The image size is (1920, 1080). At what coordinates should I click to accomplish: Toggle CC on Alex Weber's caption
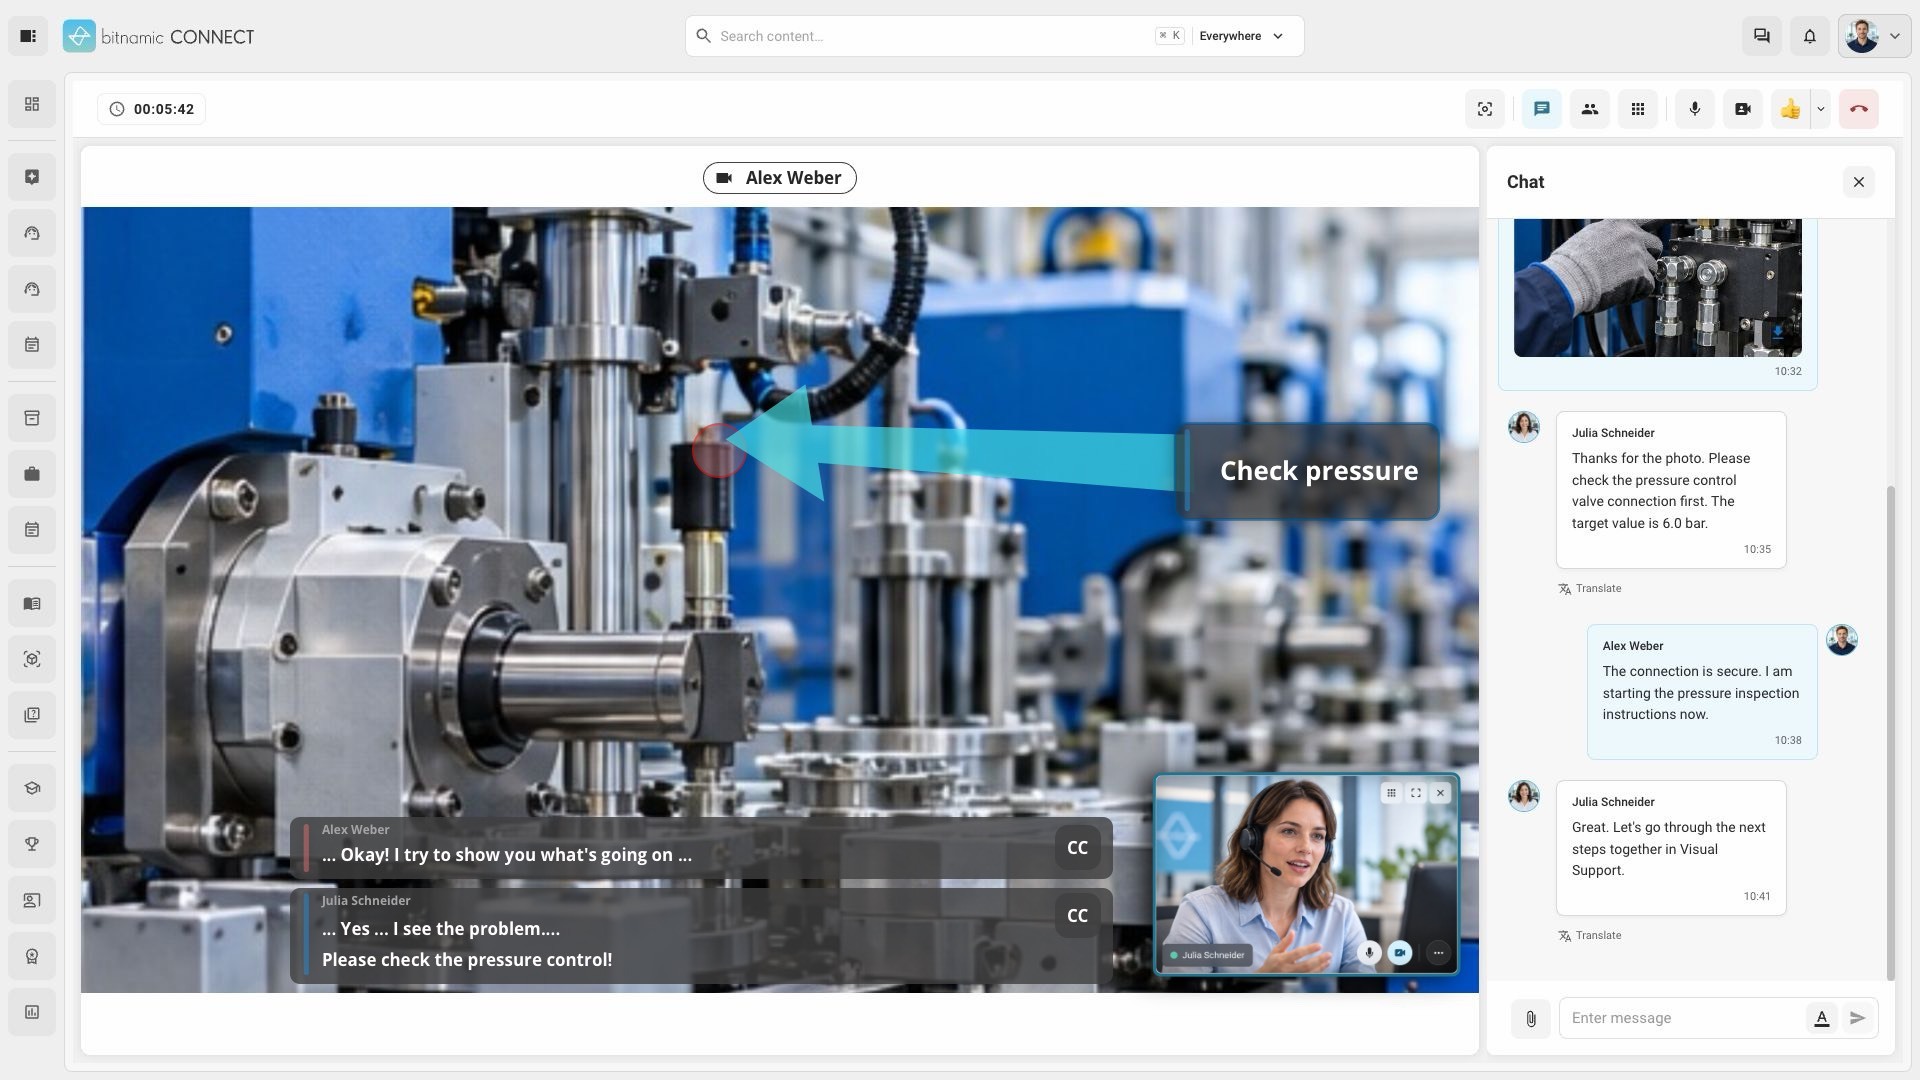tap(1077, 848)
